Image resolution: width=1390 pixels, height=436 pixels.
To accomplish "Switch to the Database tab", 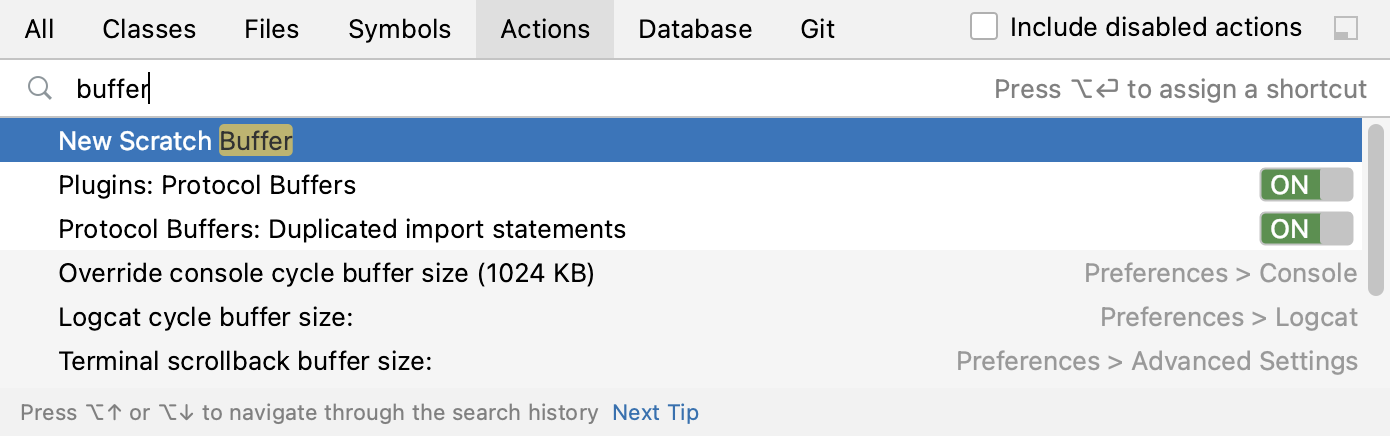I will (x=695, y=29).
